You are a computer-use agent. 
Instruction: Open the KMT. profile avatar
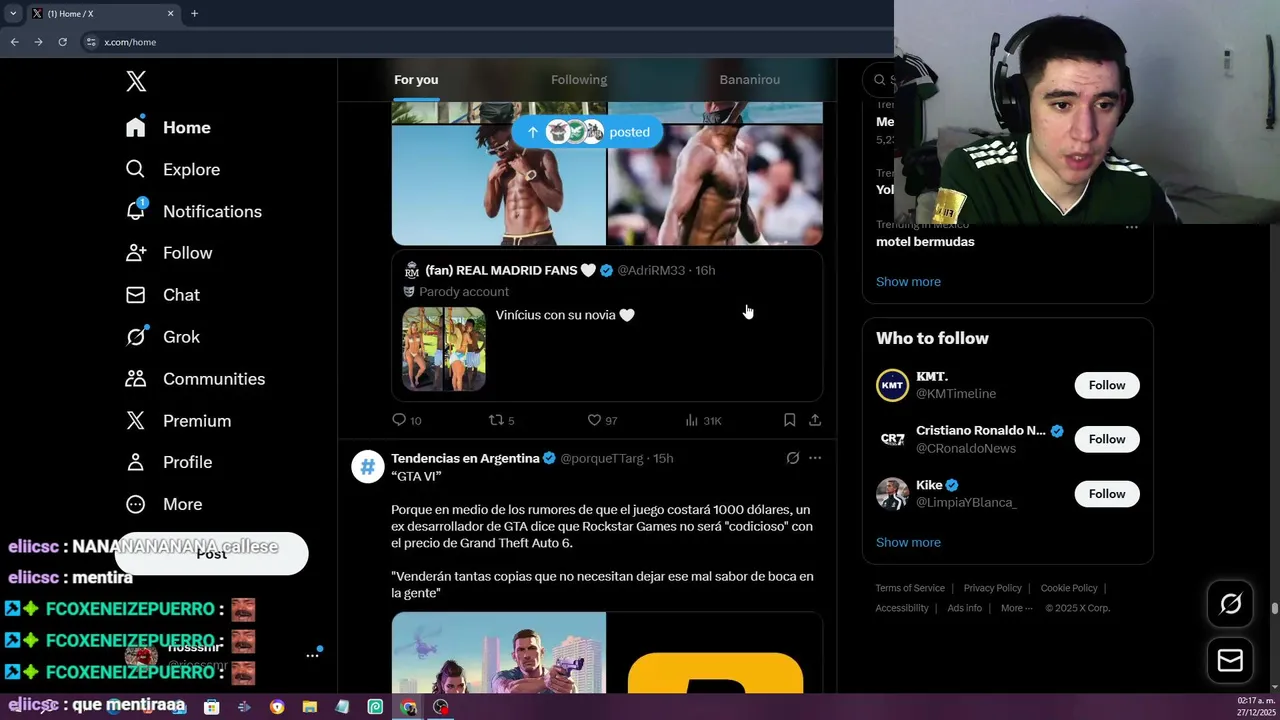point(892,385)
